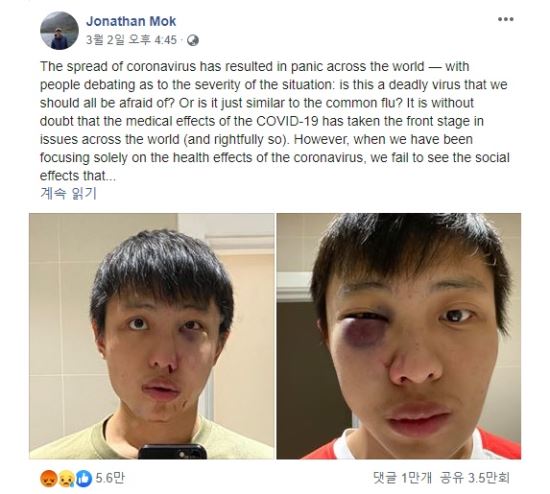Viewport: 550px width, 494px height.
Task: Click the post timestamp 3월 2일 오후 4:45
Action: pyautogui.click(x=131, y=40)
